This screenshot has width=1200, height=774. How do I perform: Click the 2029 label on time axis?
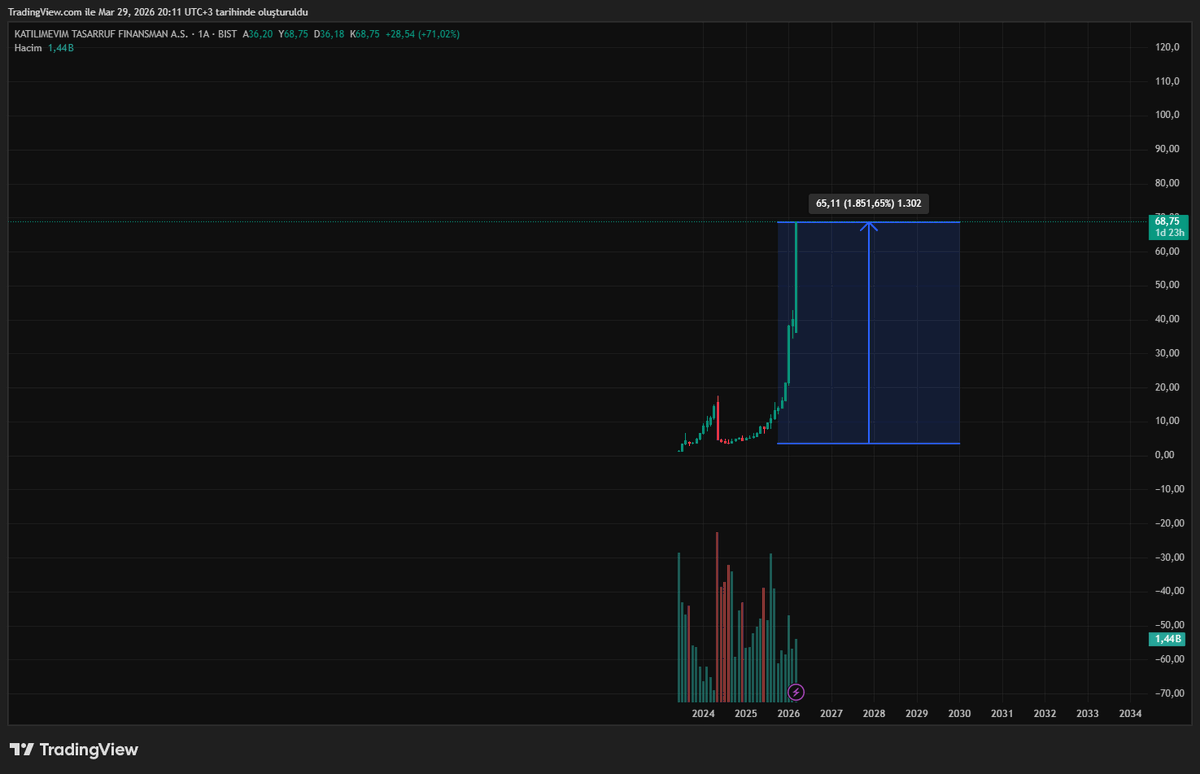click(917, 714)
